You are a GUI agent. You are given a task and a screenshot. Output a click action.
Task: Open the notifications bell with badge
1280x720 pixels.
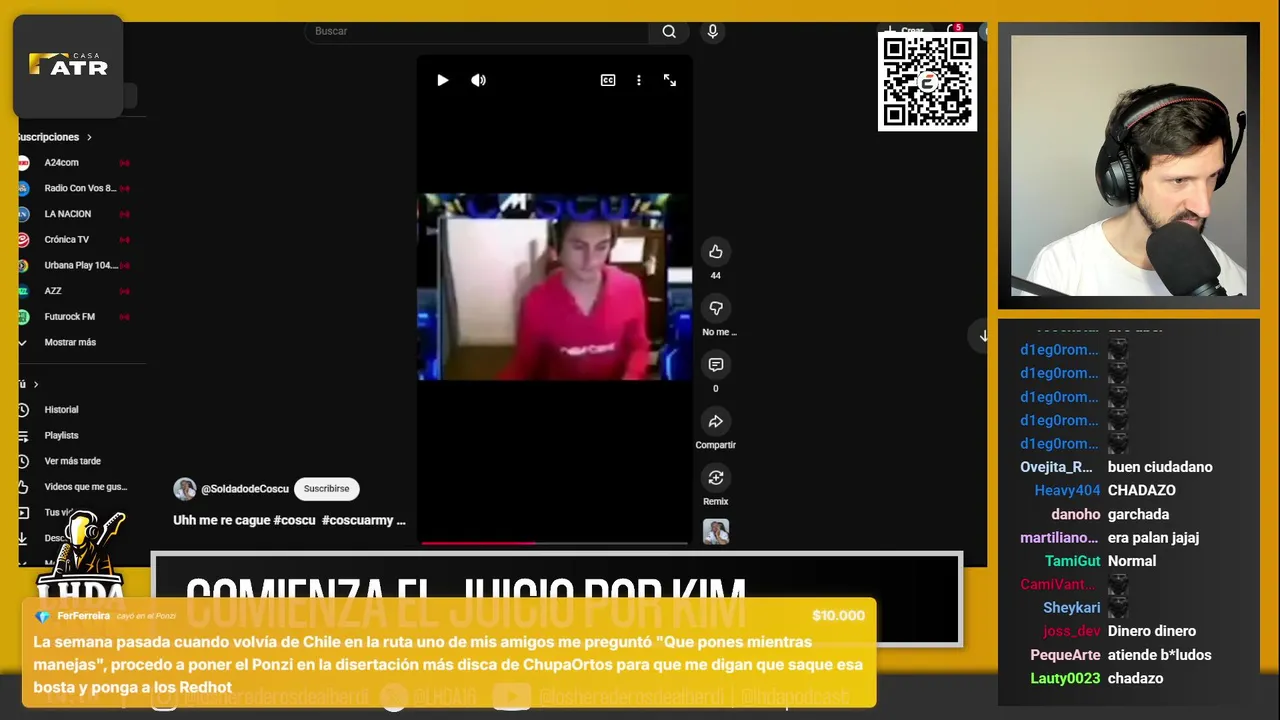953,31
